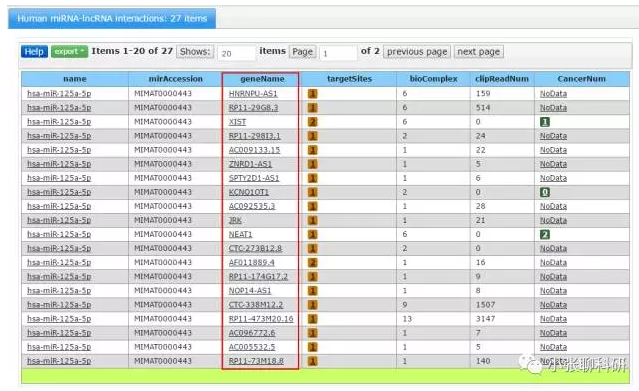Sort by the geneName column header
The height and width of the screenshot is (391, 639).
tap(262, 79)
